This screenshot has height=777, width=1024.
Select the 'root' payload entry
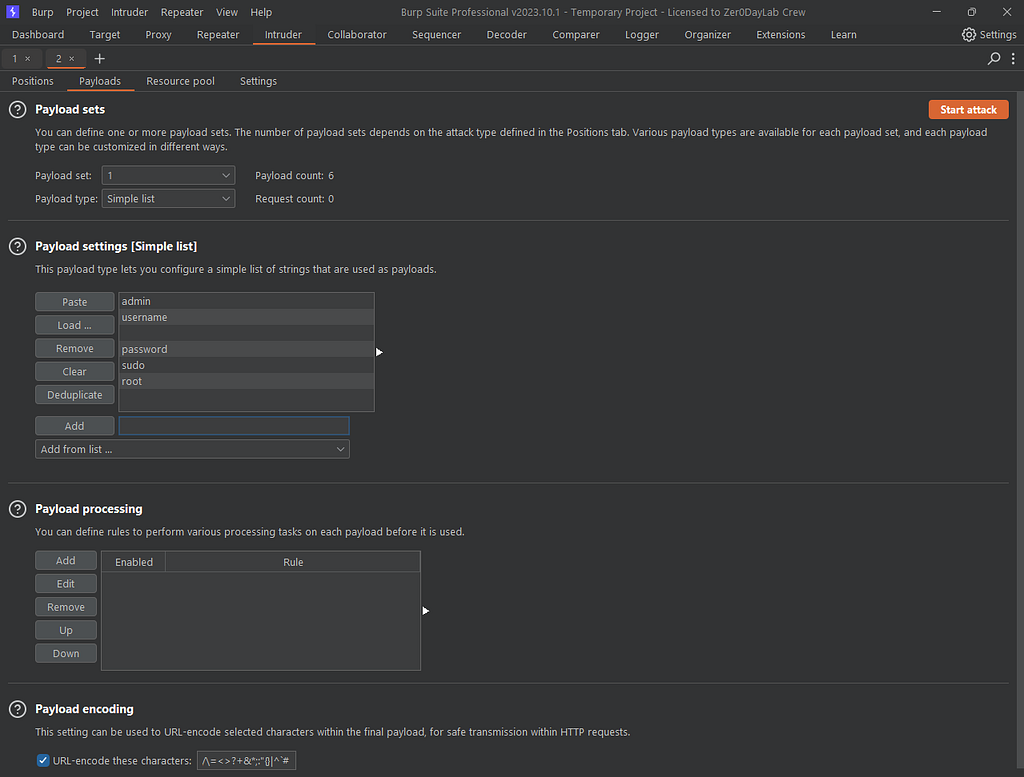click(246, 381)
